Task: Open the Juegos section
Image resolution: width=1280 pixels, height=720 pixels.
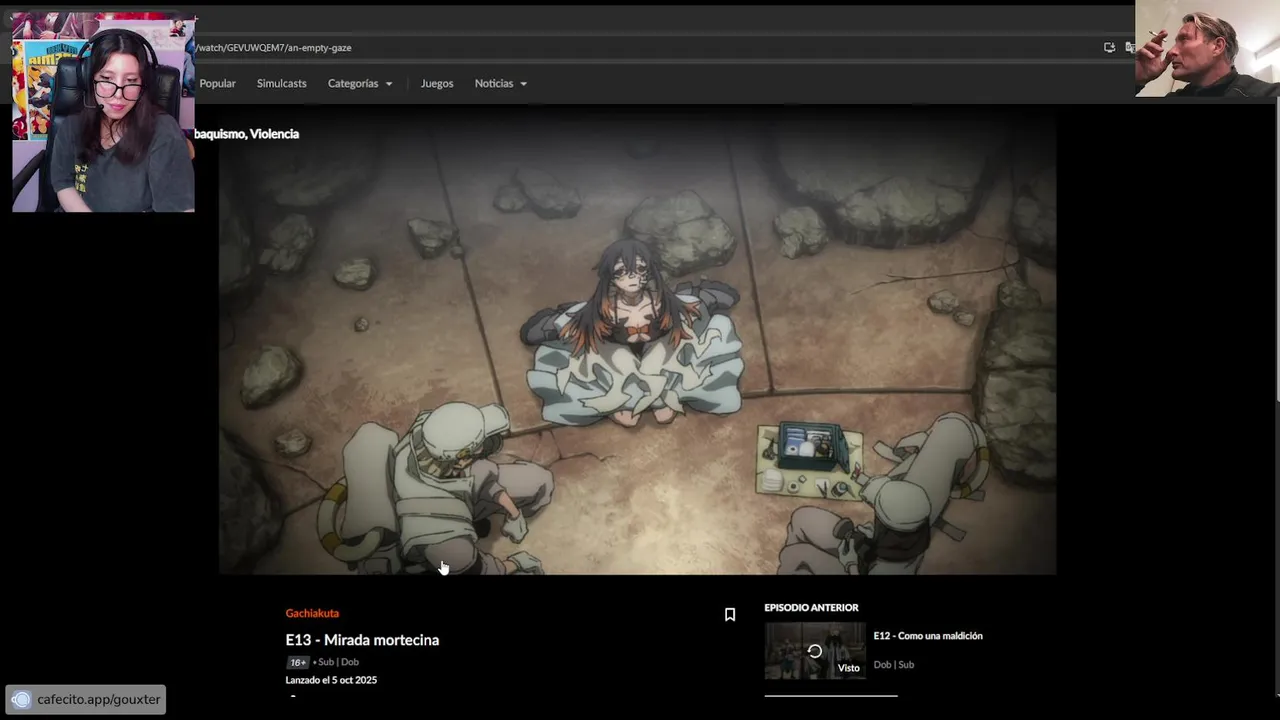Action: (437, 83)
